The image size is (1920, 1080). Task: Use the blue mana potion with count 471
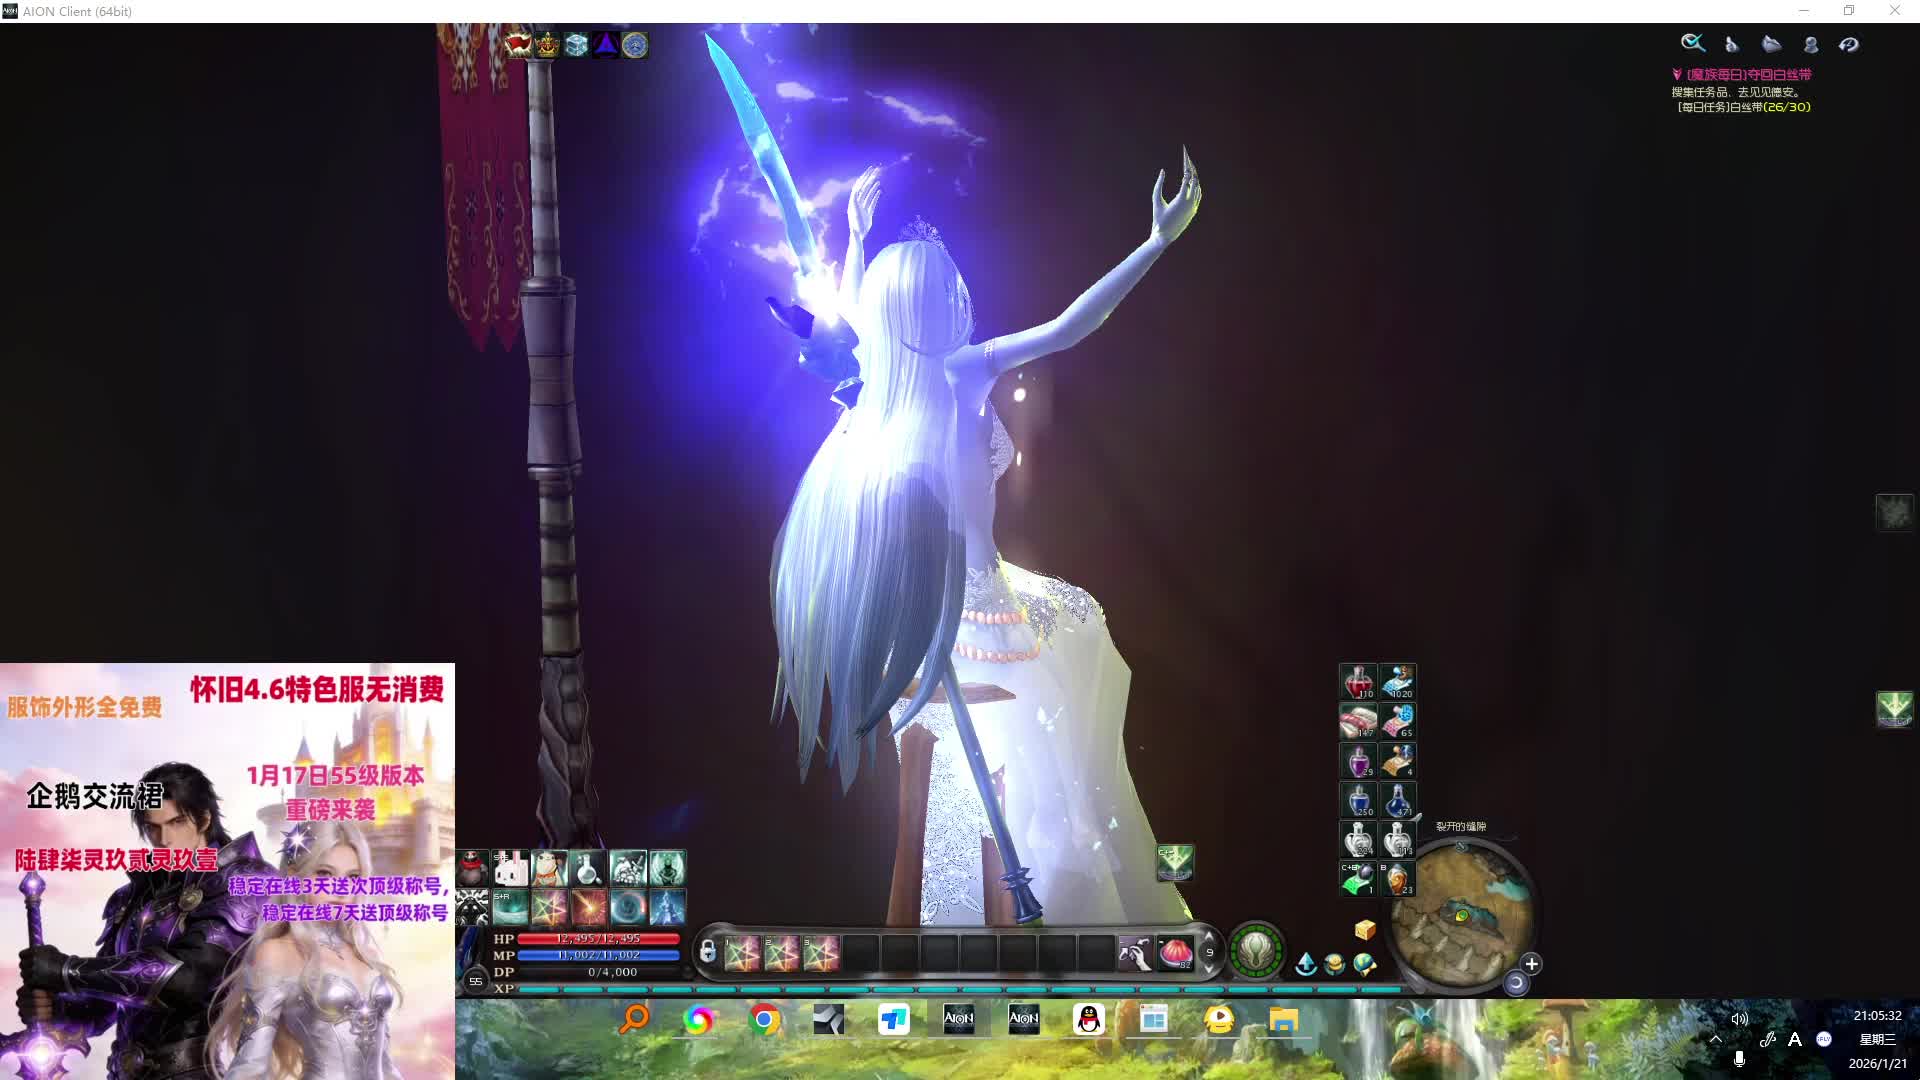pos(1398,800)
